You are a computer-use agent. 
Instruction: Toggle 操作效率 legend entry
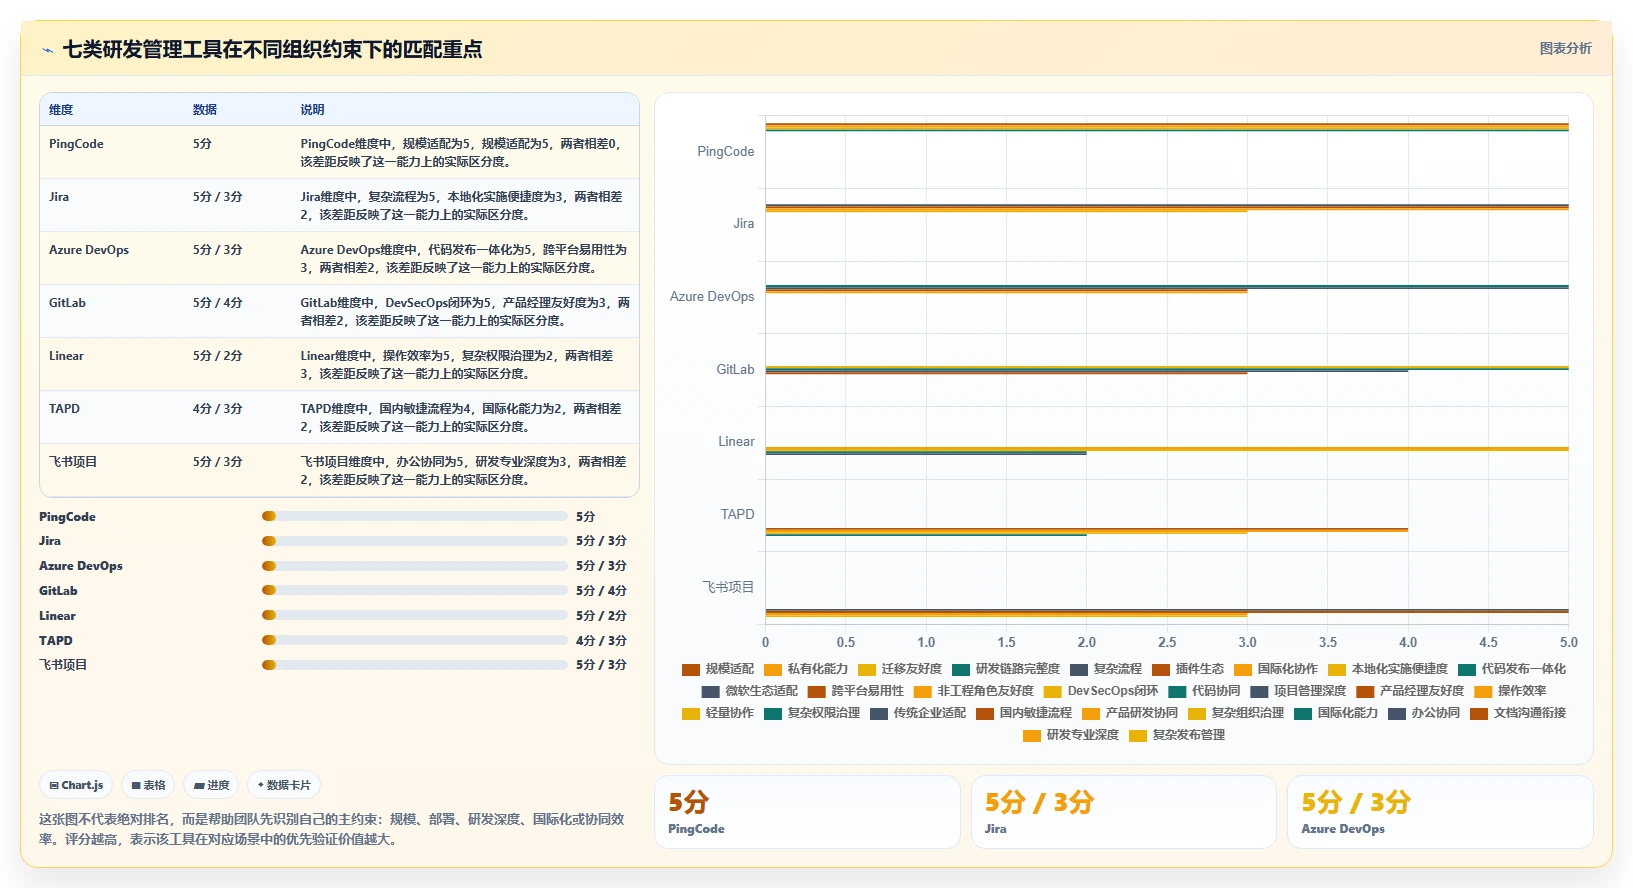click(1510, 691)
